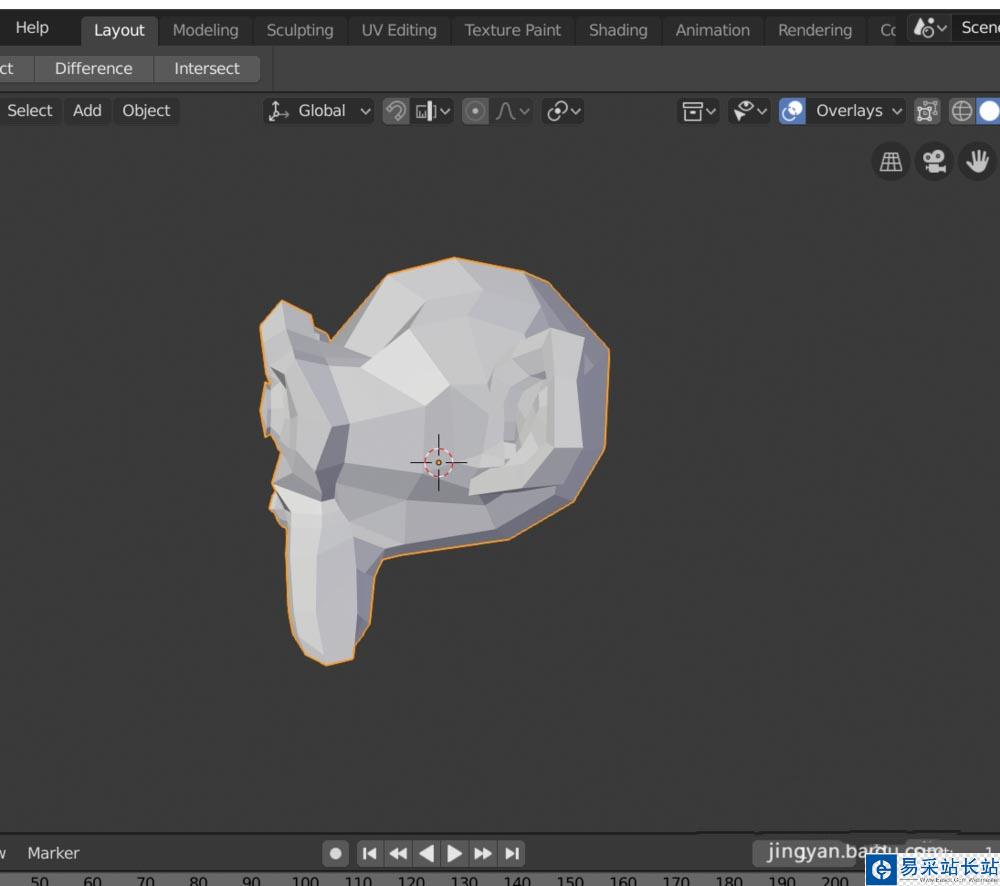Open the Object menu in viewport header

(x=146, y=110)
